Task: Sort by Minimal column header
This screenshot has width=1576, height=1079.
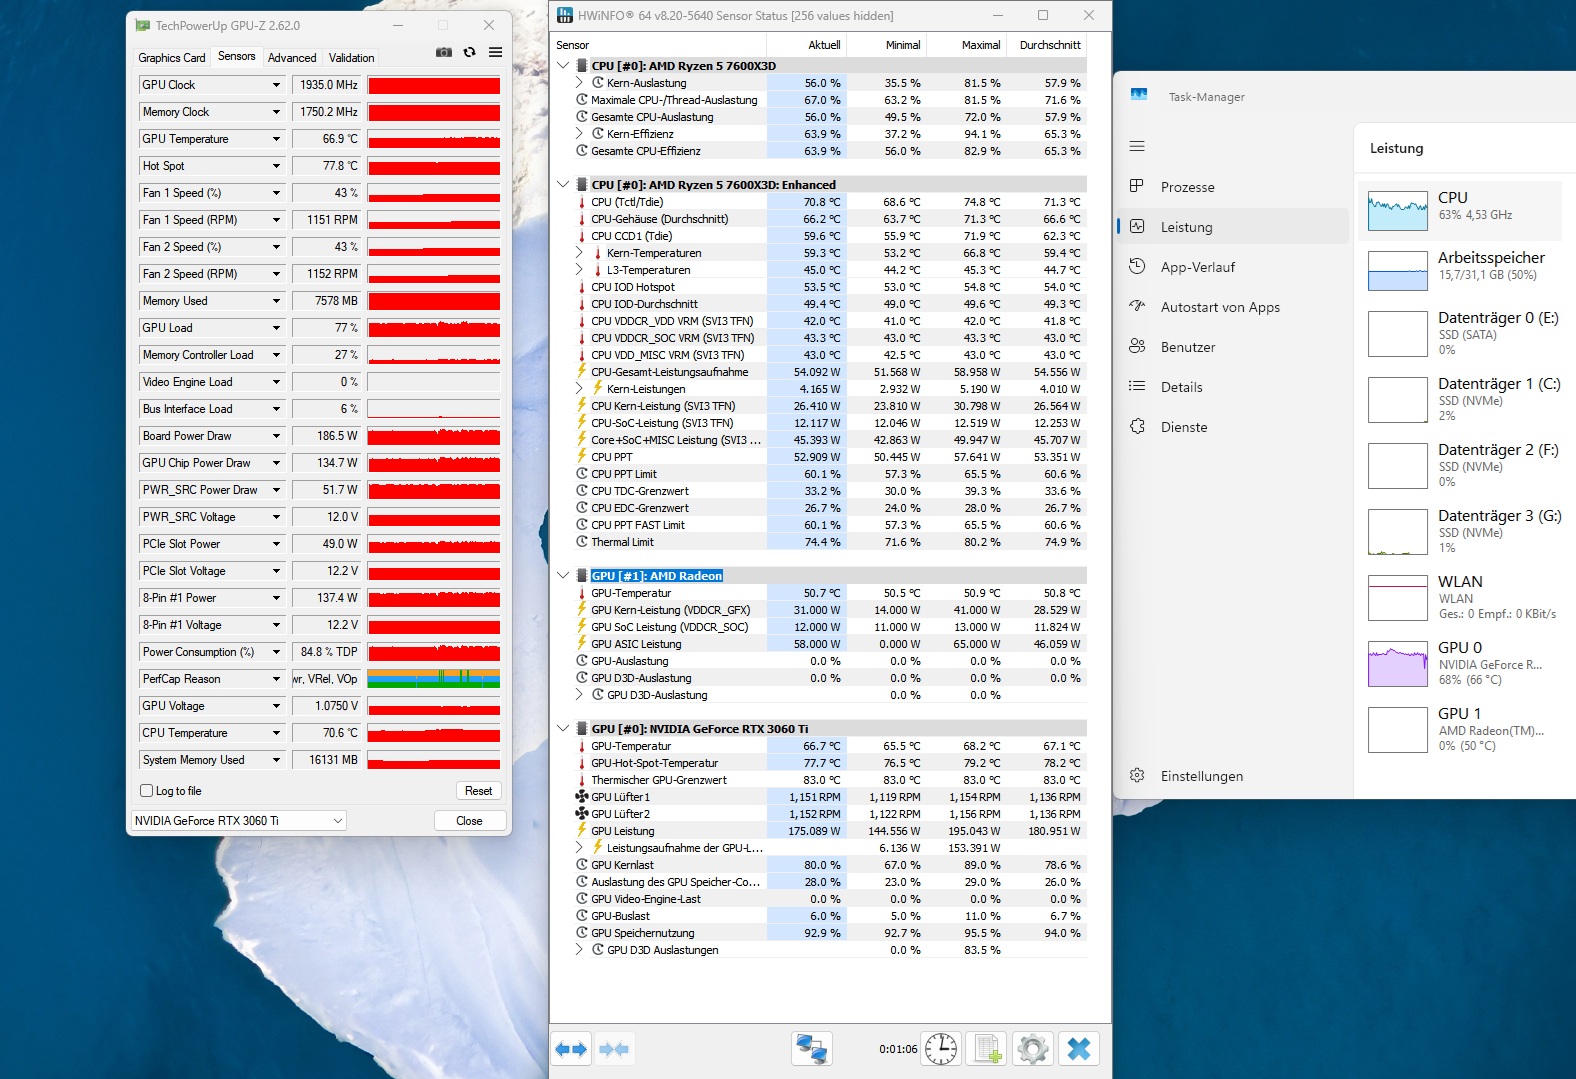Action: tap(887, 45)
